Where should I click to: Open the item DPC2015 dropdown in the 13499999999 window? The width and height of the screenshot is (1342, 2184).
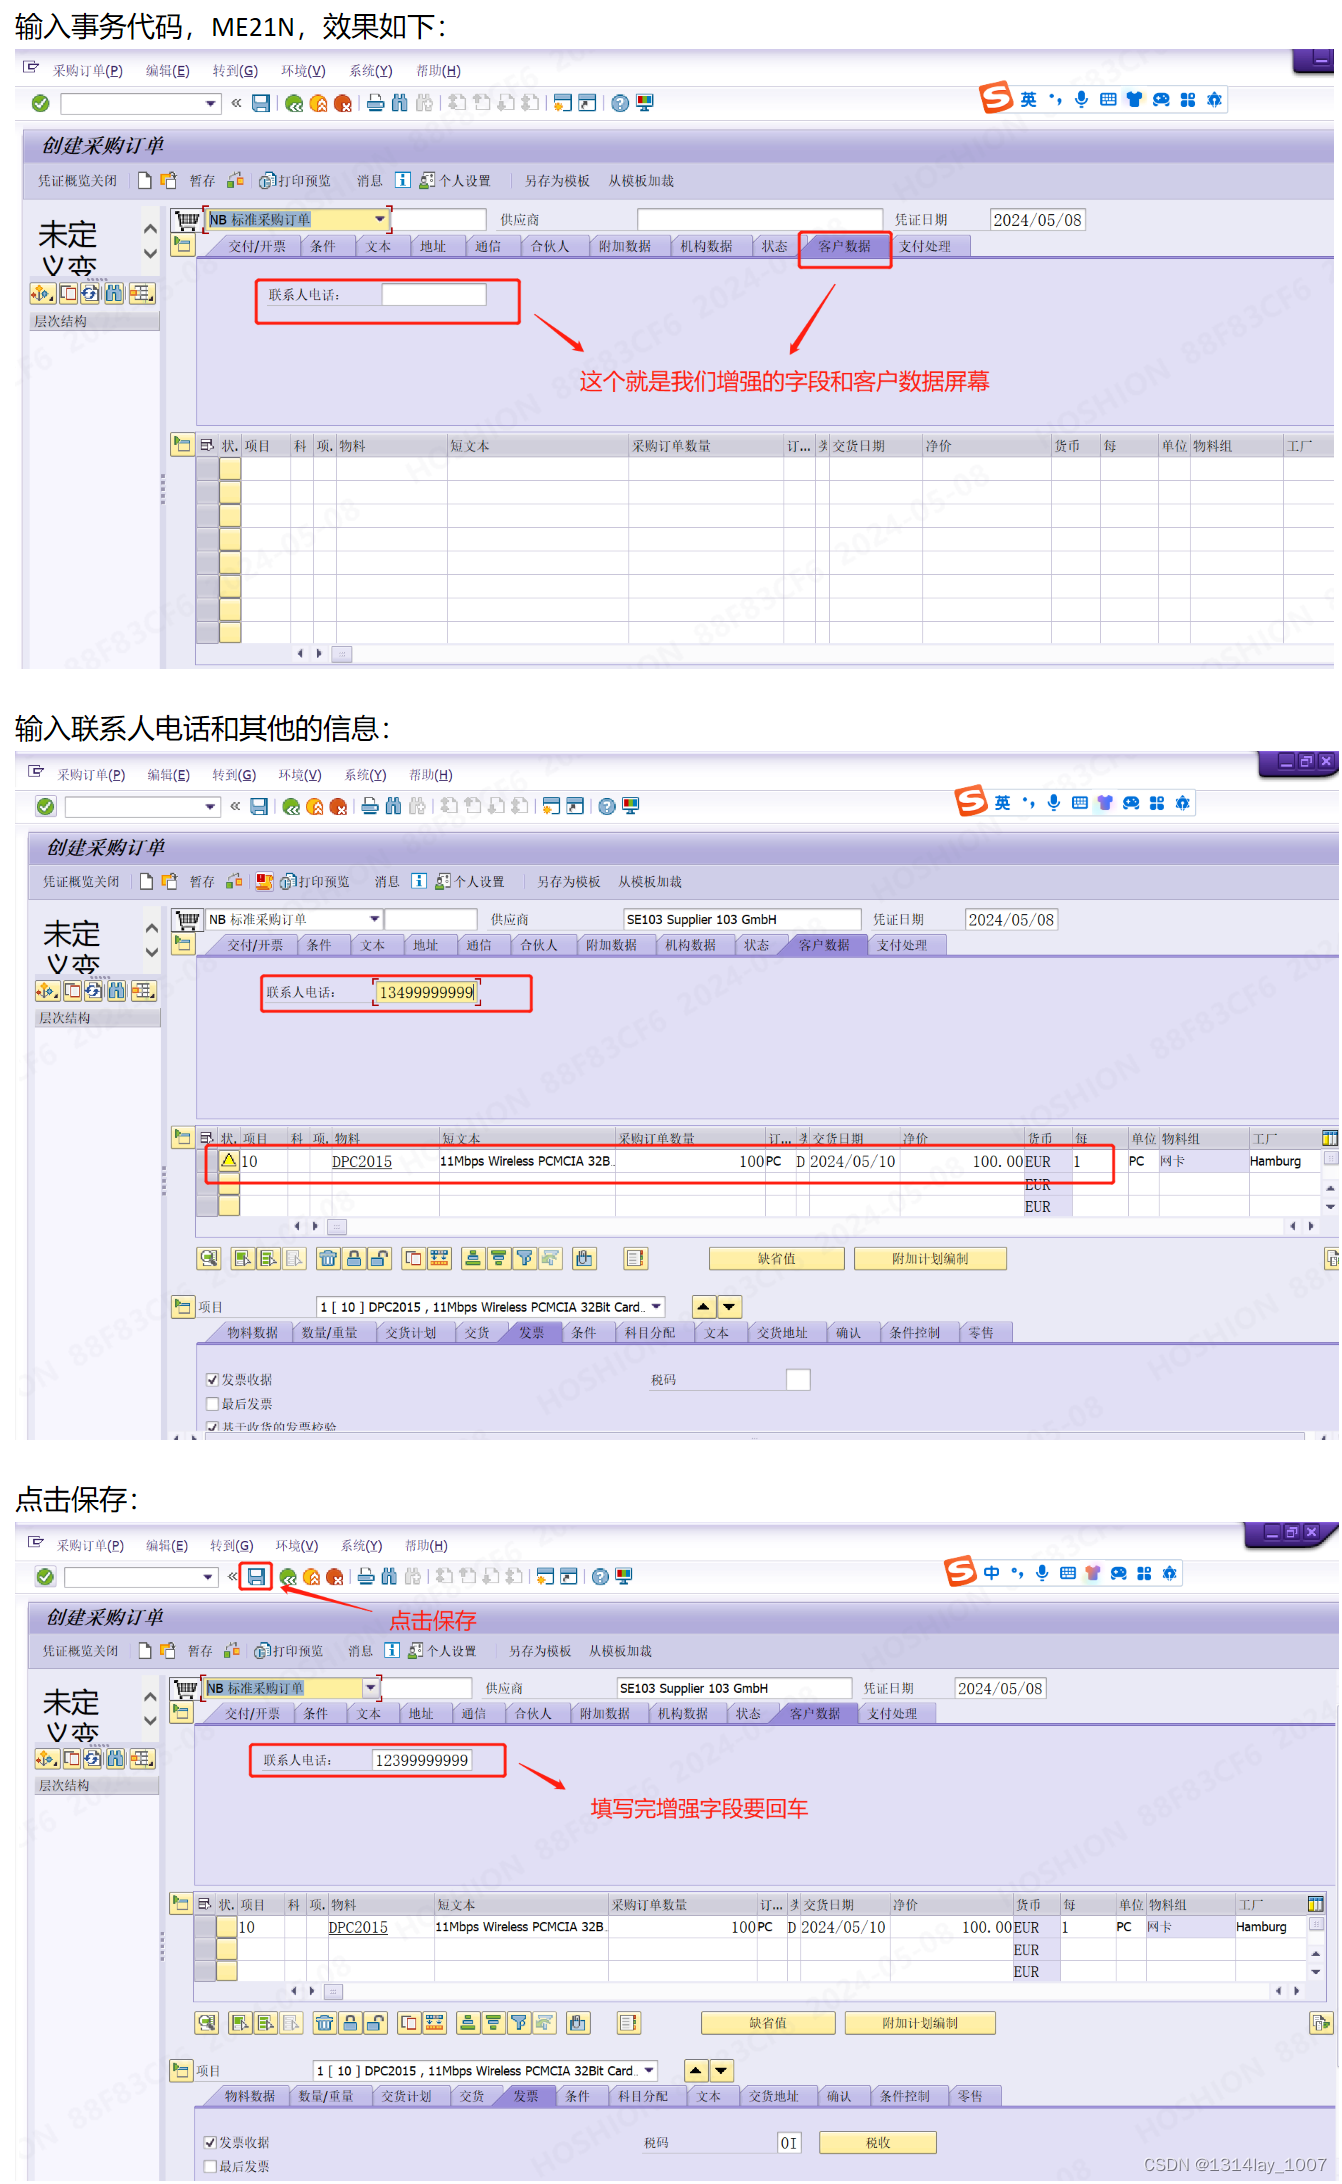[657, 1307]
